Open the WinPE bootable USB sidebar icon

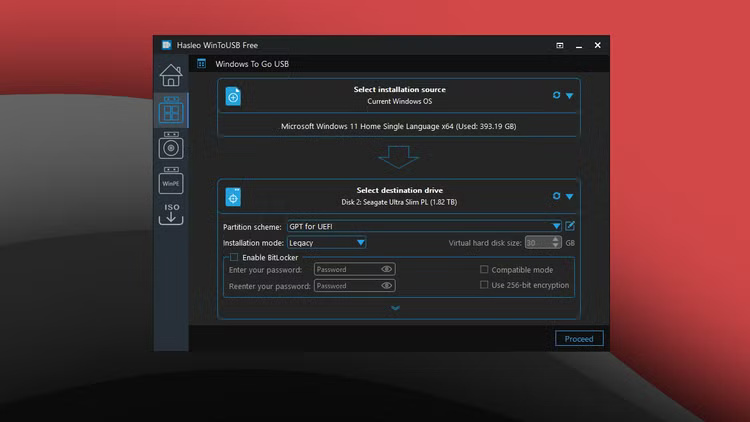[x=171, y=183]
